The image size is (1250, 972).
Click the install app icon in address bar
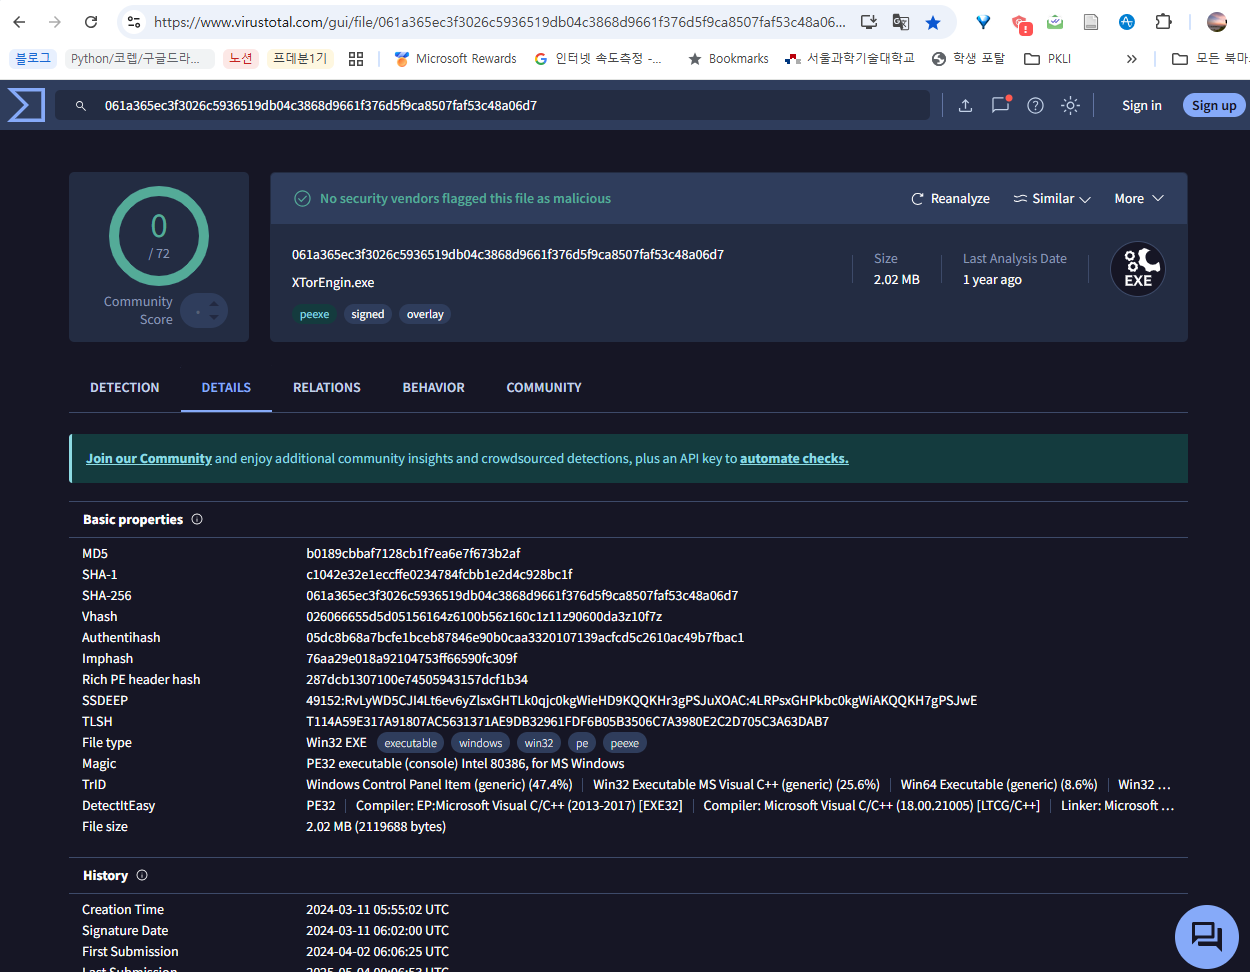point(869,21)
